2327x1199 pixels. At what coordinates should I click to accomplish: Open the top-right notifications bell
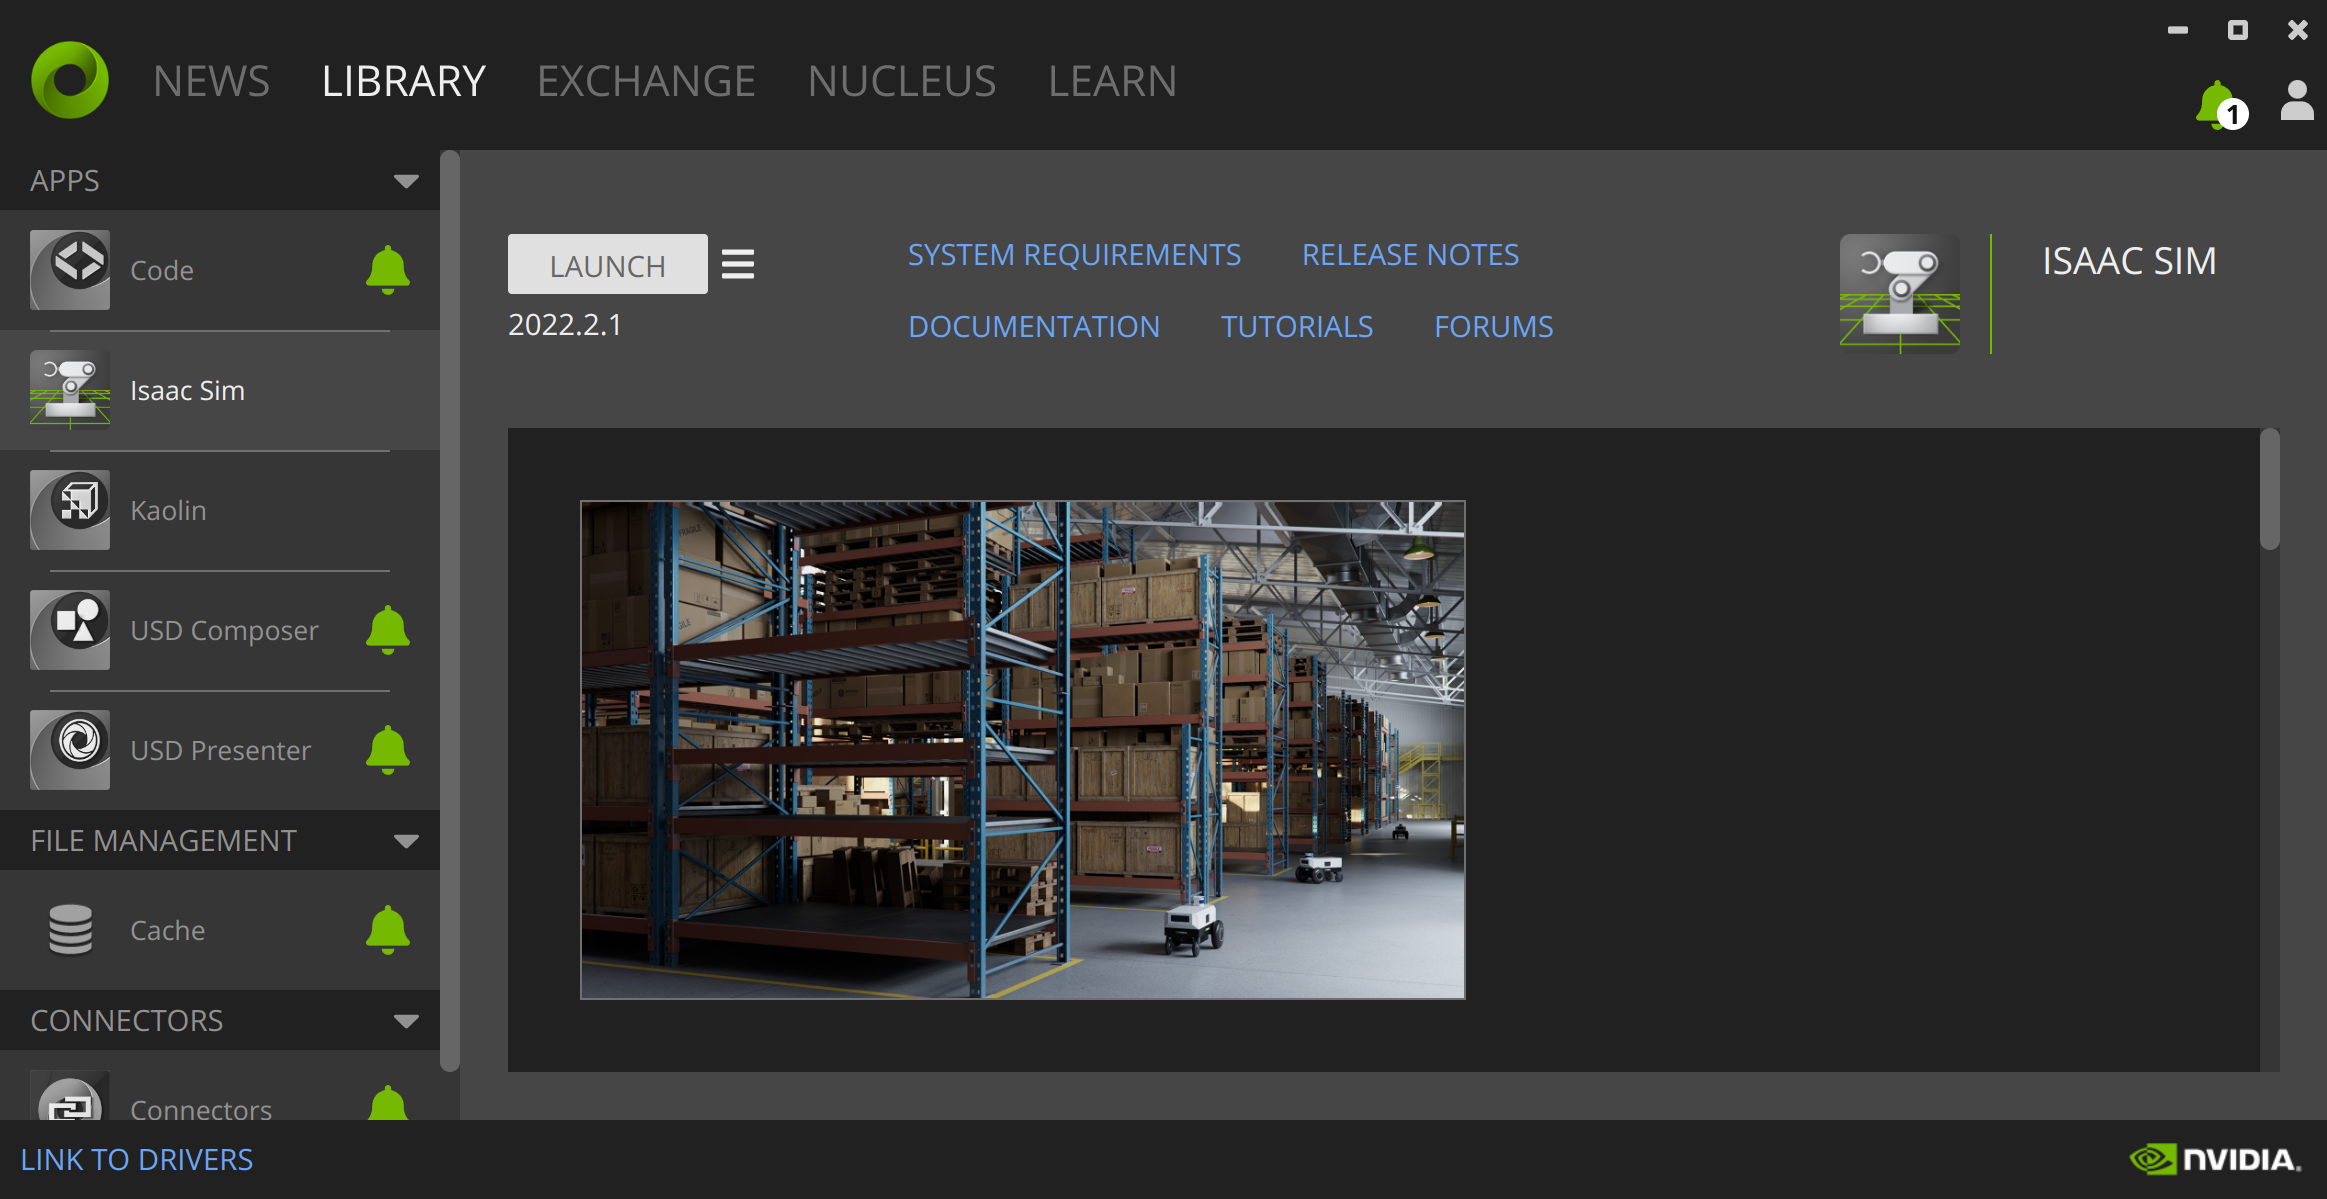(x=2217, y=104)
